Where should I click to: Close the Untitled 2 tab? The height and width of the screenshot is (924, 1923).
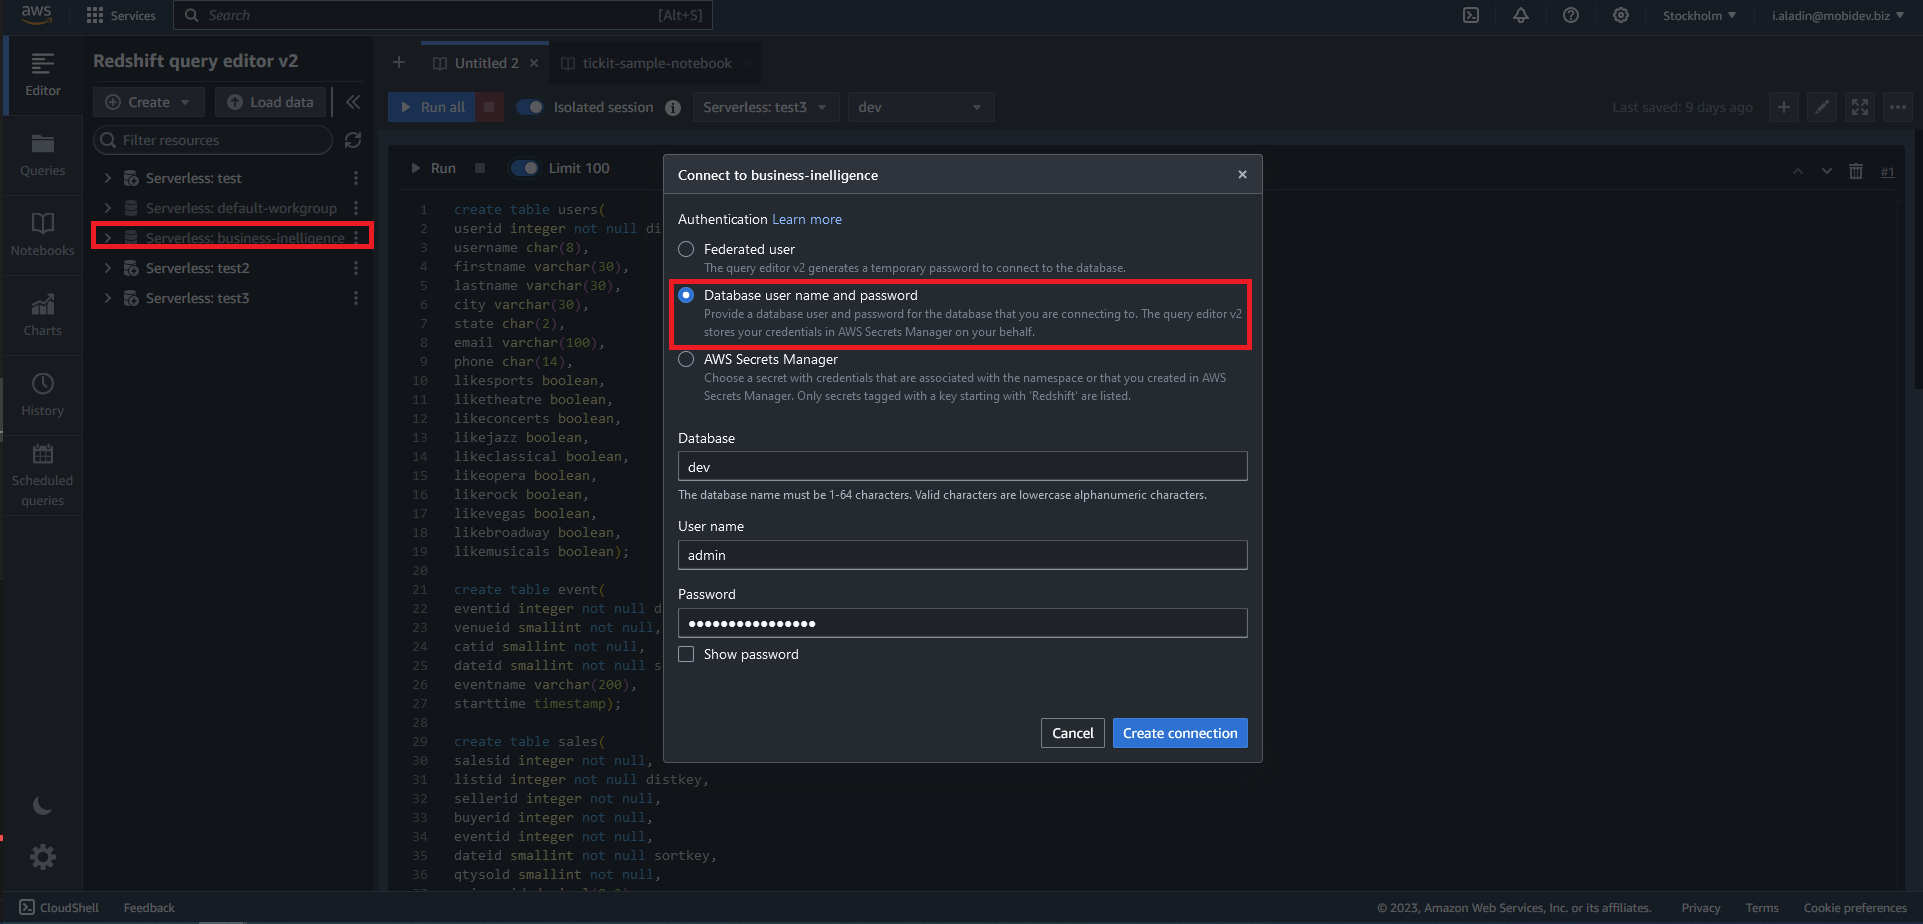click(534, 63)
